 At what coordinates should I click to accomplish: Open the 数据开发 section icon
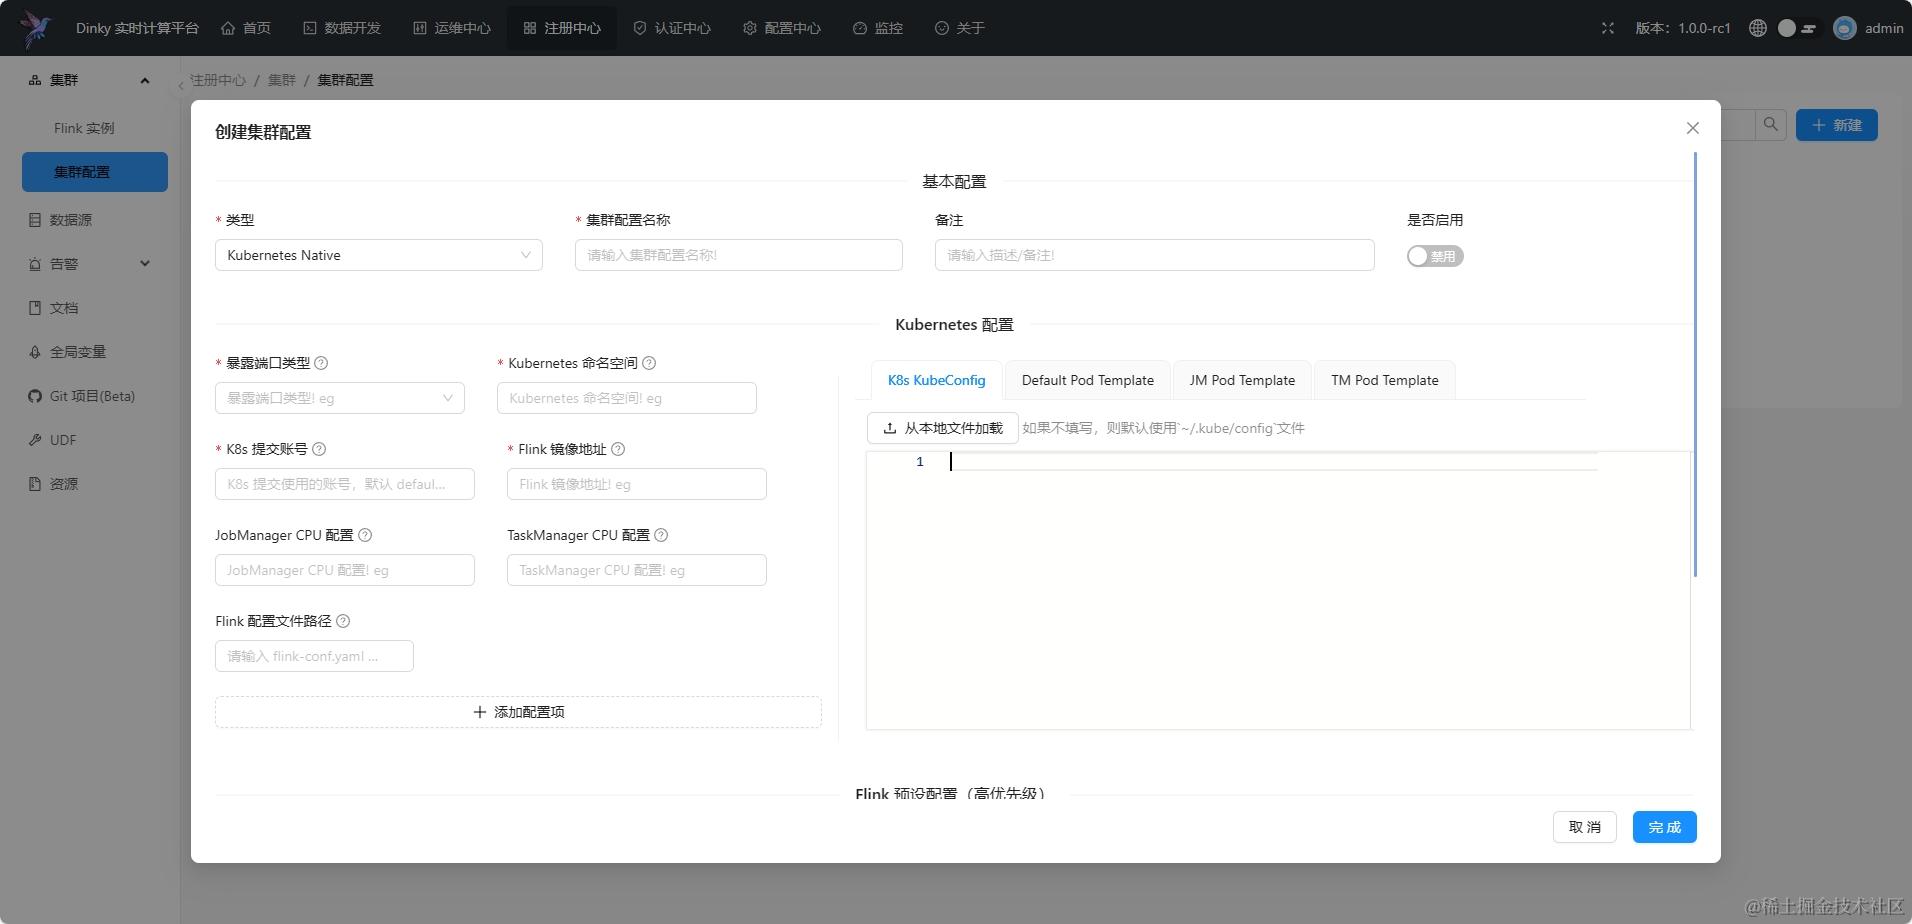308,28
